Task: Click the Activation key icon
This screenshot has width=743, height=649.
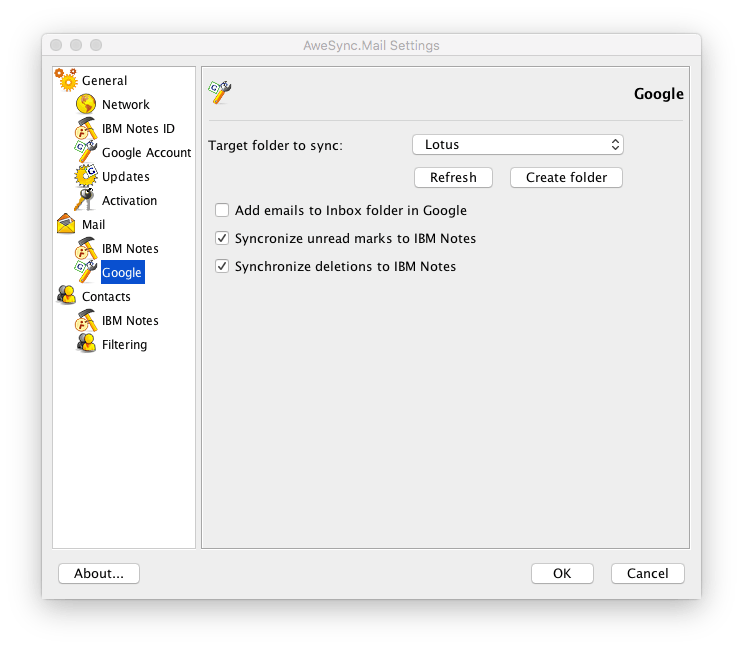Action: pos(86,200)
